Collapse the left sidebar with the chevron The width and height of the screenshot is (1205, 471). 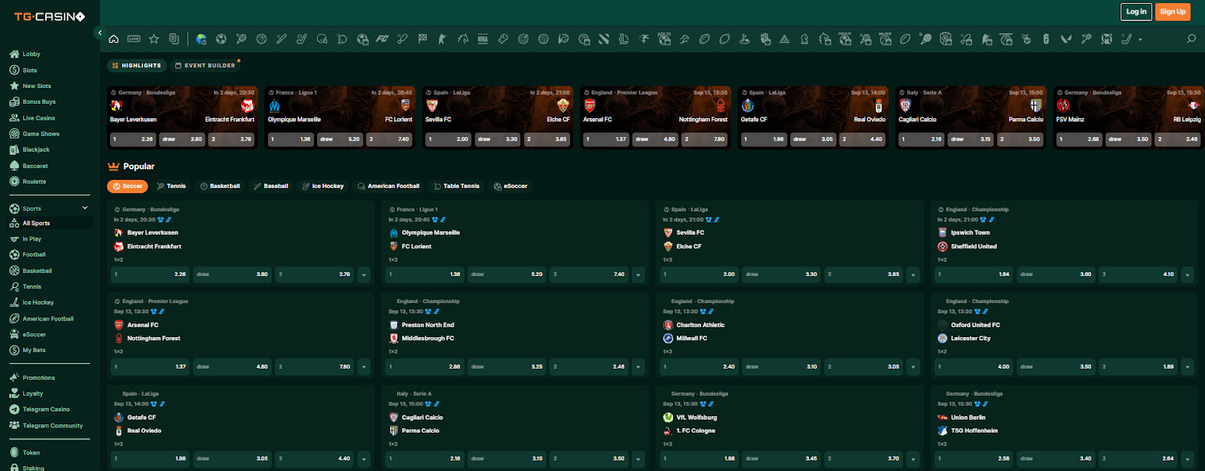pyautogui.click(x=100, y=33)
